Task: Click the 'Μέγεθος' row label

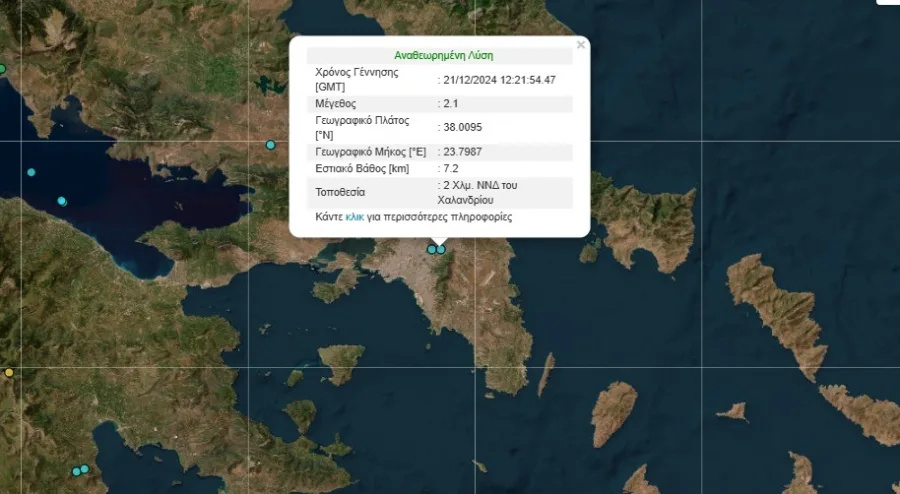Action: [x=335, y=104]
